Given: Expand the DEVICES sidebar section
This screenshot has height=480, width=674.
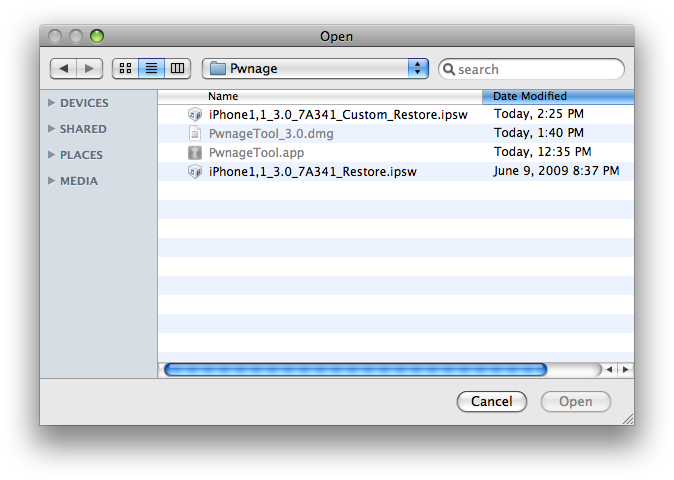Looking at the screenshot, I should tap(52, 102).
